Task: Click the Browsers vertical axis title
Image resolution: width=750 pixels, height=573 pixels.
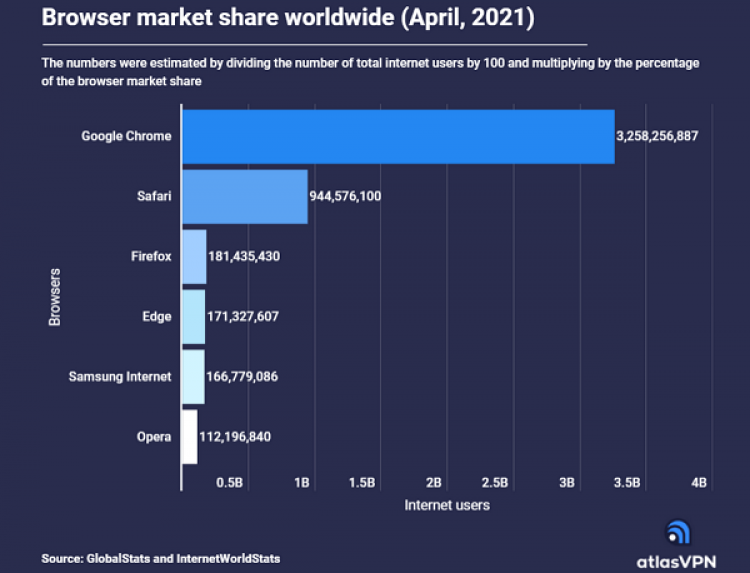Action: coord(55,296)
